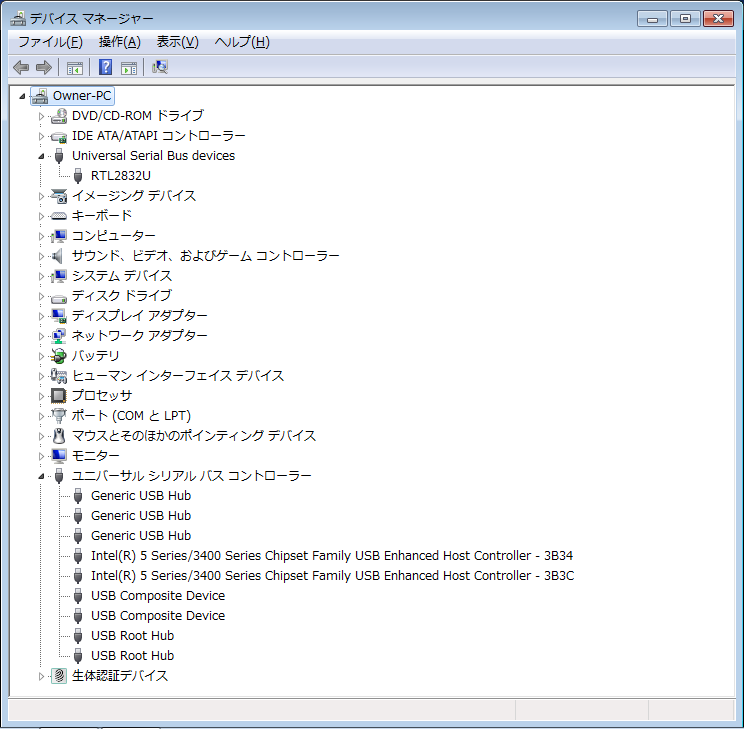
Task: Click the デバイス マネージャー title bar icon
Action: tap(18, 19)
